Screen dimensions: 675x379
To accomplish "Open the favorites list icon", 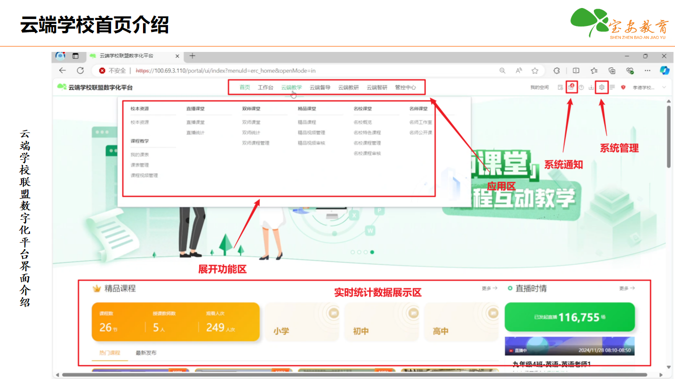I will tap(594, 71).
